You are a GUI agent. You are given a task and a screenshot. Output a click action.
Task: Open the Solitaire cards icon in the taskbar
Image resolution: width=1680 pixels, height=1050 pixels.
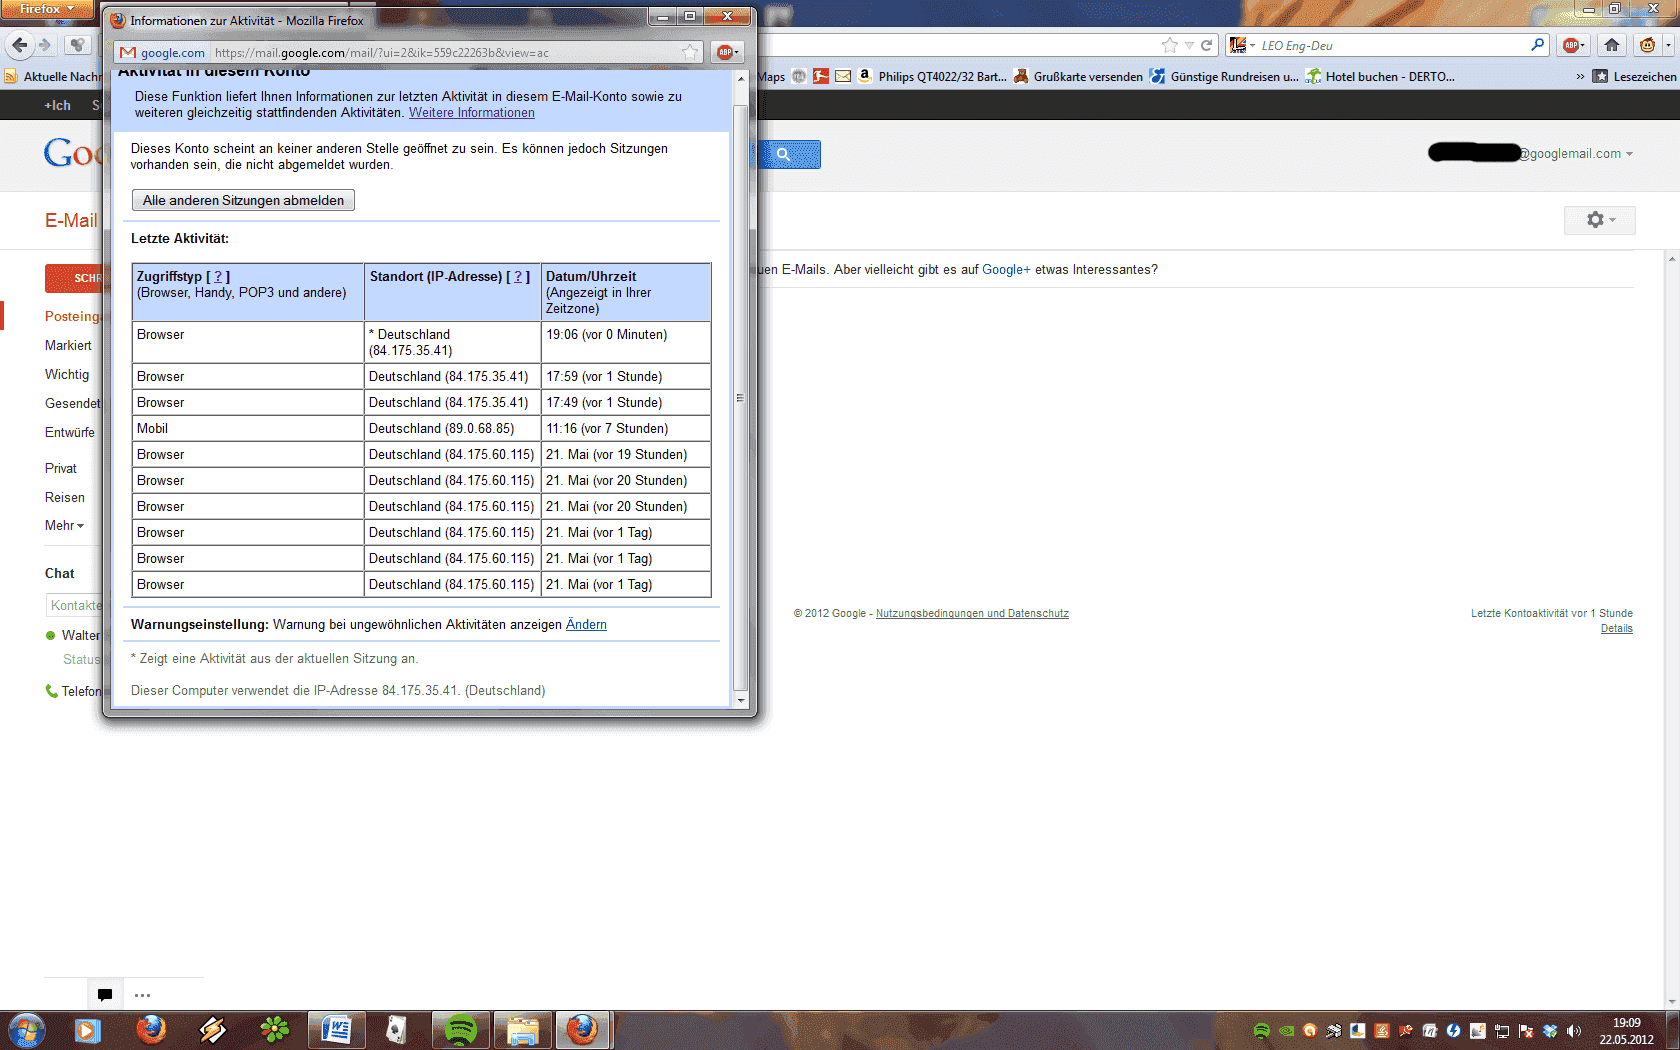pyautogui.click(x=397, y=1030)
